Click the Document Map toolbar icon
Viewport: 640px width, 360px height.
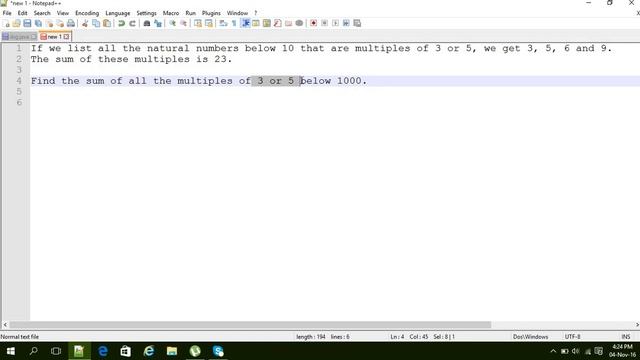pos(267,23)
